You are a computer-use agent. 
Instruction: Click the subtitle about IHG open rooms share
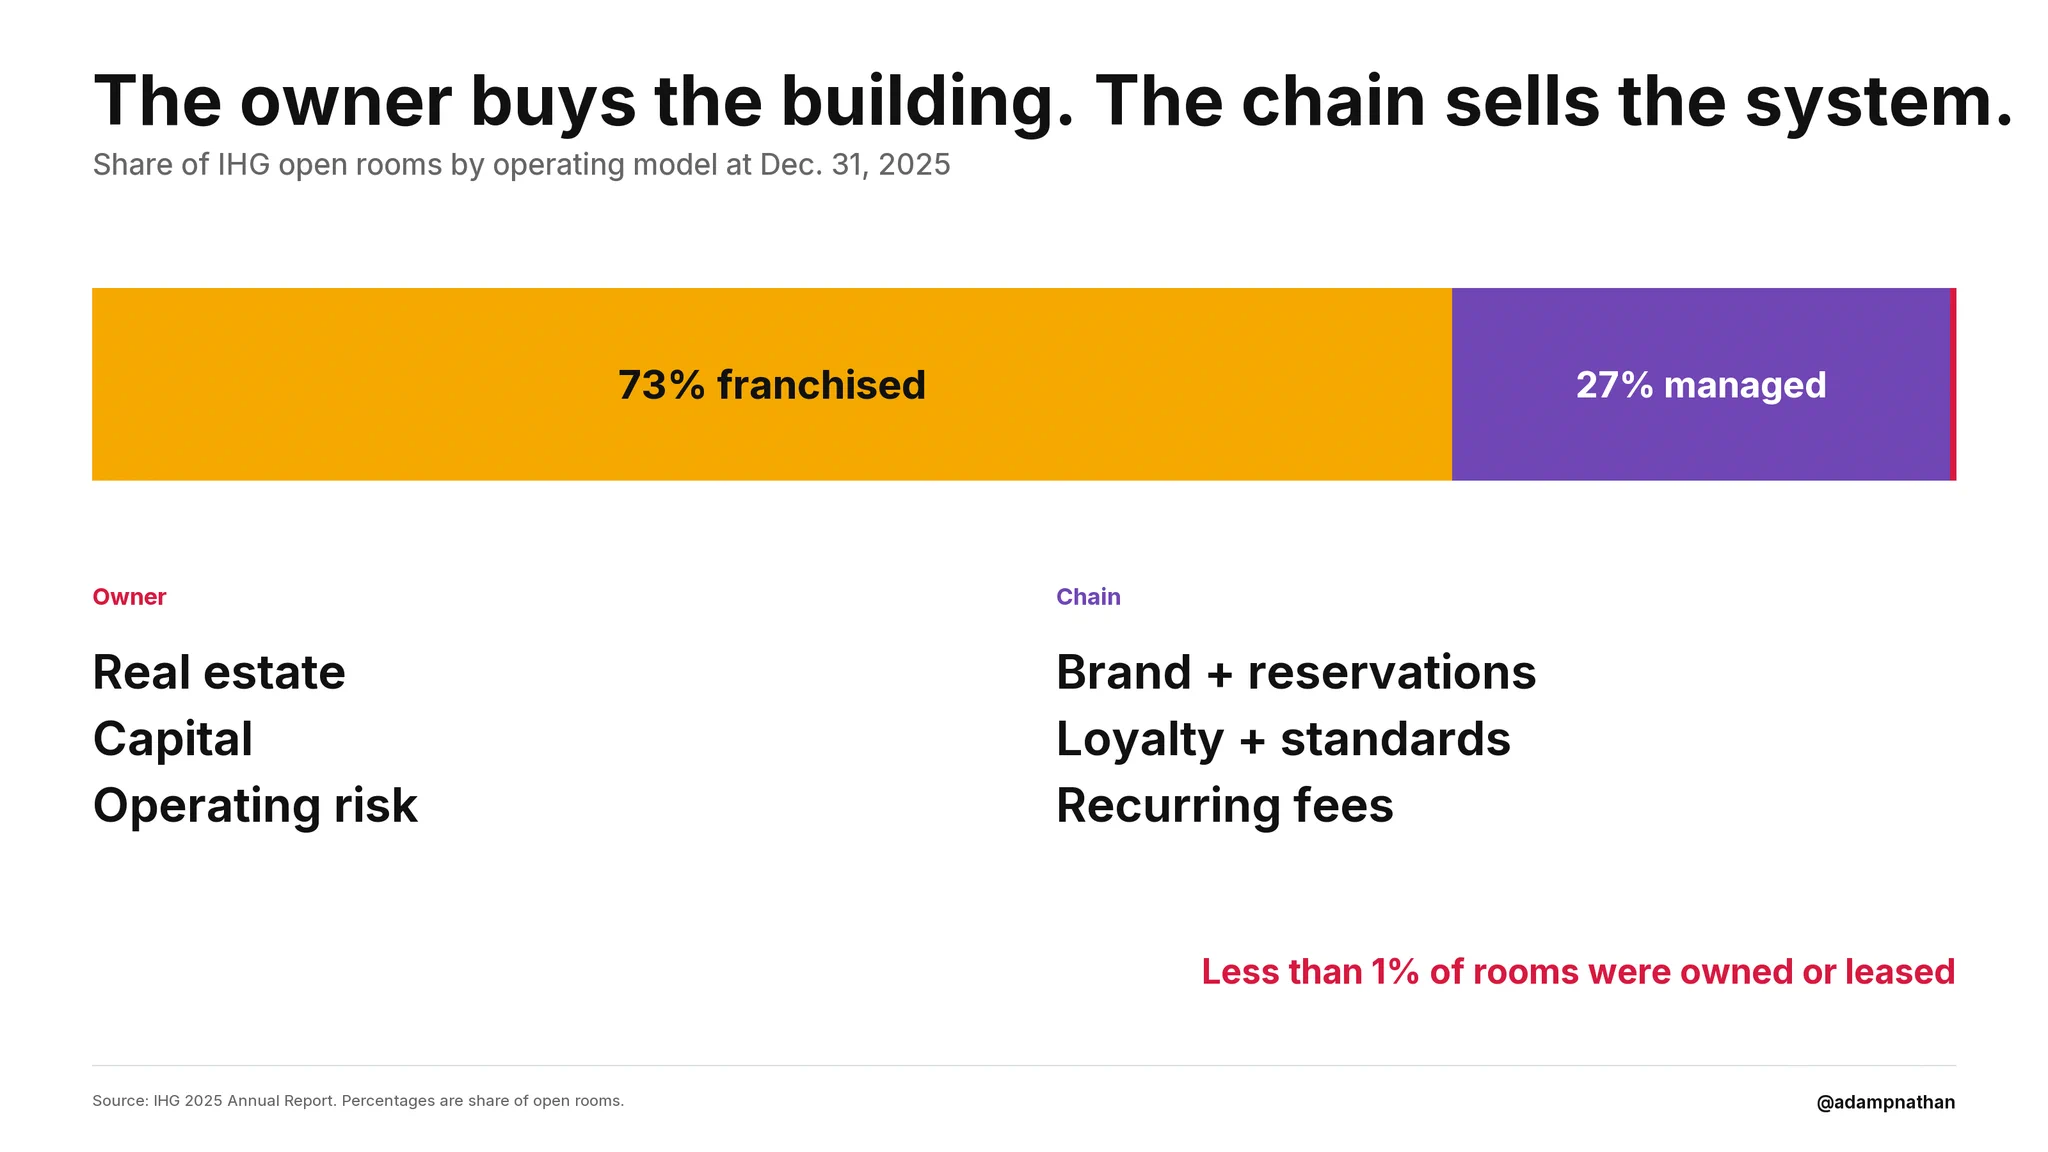[x=521, y=165]
